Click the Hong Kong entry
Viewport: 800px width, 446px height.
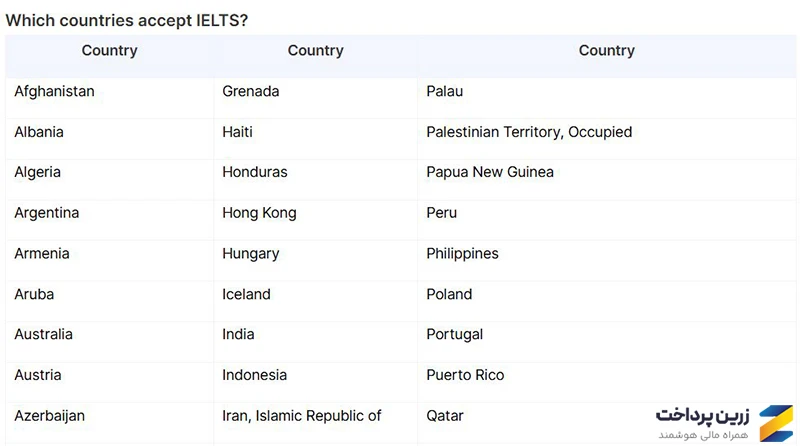[259, 213]
